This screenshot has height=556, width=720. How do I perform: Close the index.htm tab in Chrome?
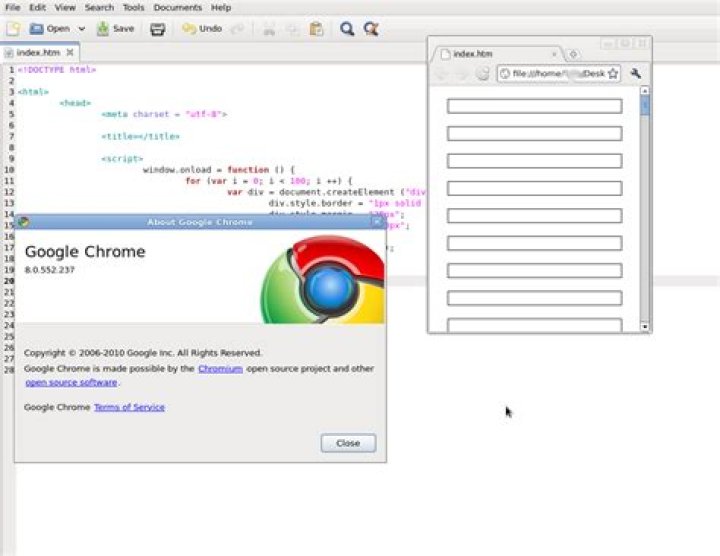[x=554, y=54]
